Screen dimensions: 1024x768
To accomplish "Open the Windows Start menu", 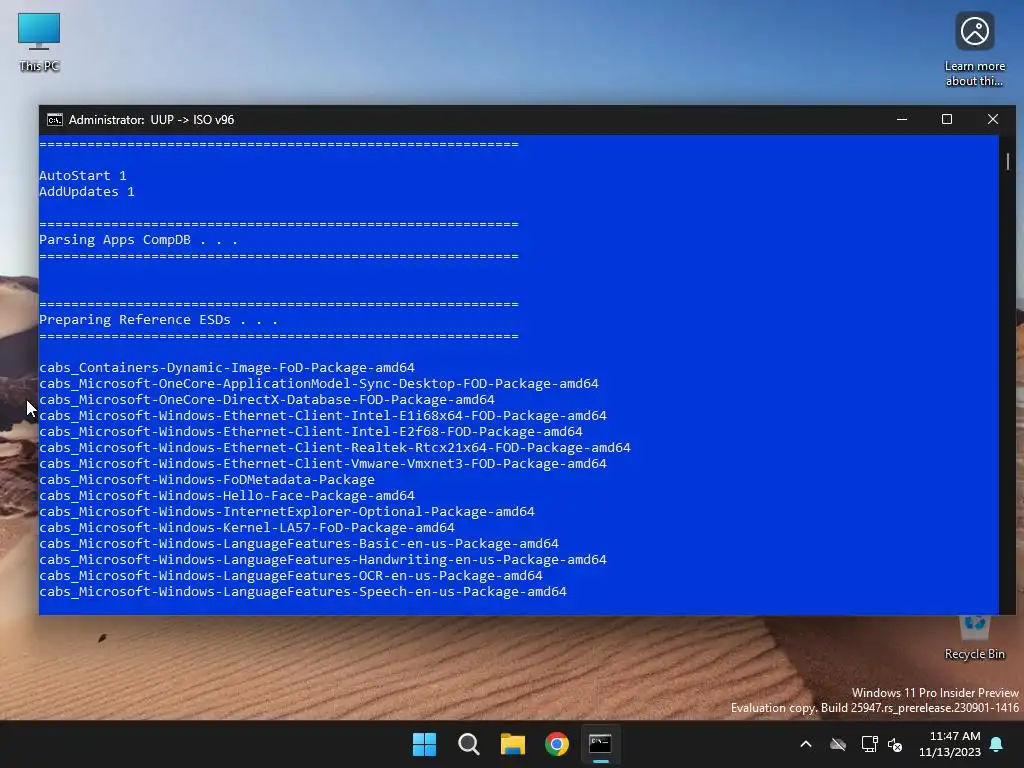I will point(424,744).
